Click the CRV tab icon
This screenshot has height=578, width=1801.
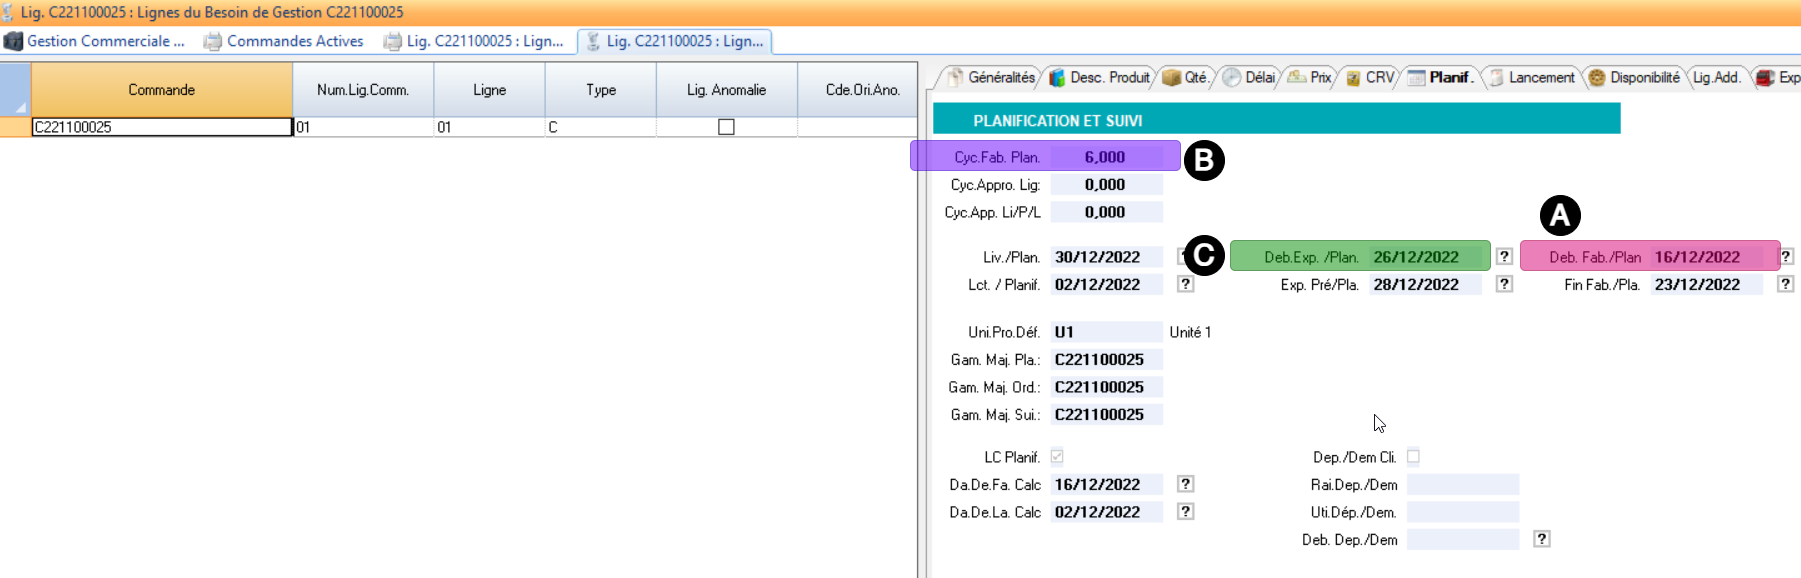1353,78
